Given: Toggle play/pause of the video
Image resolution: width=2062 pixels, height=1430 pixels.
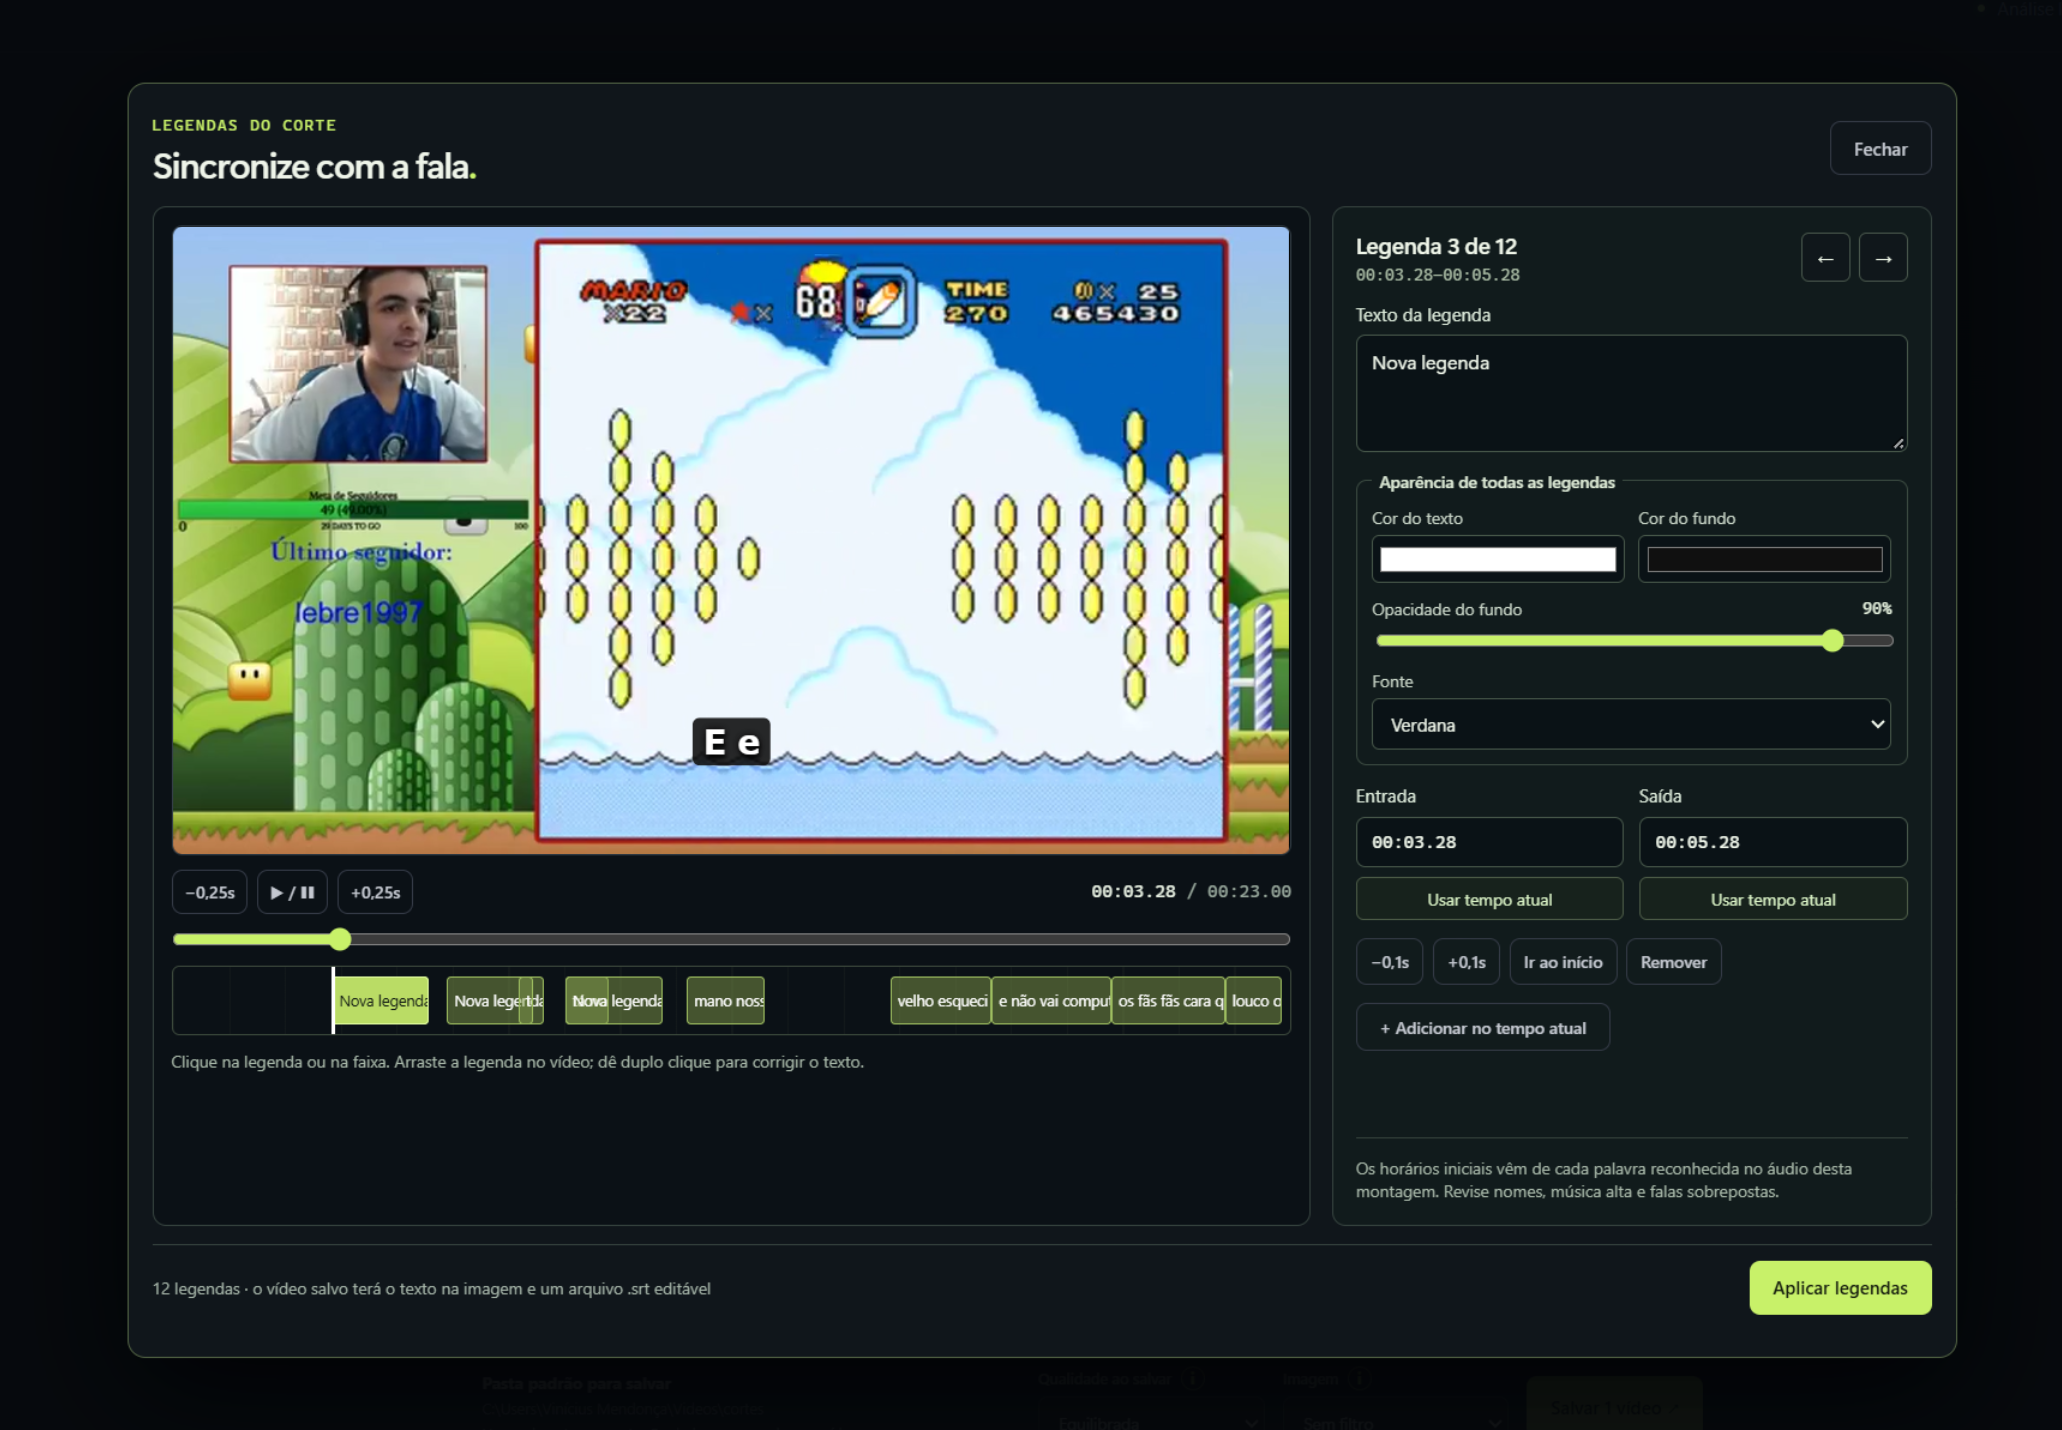Looking at the screenshot, I should click(x=292, y=892).
